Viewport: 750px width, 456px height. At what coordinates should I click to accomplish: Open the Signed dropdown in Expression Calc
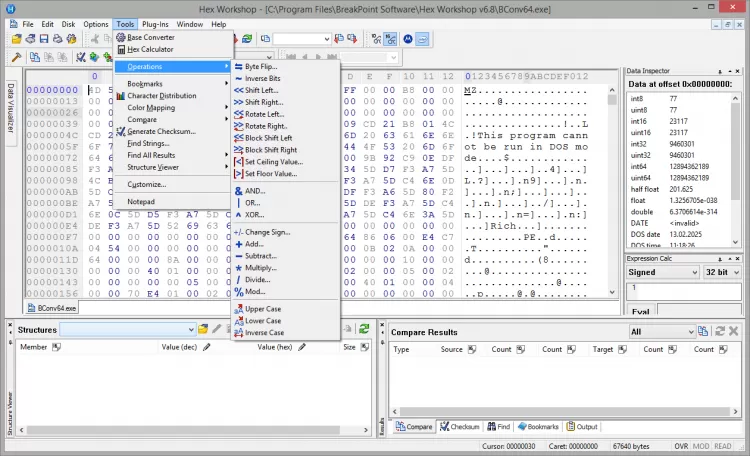[661, 271]
